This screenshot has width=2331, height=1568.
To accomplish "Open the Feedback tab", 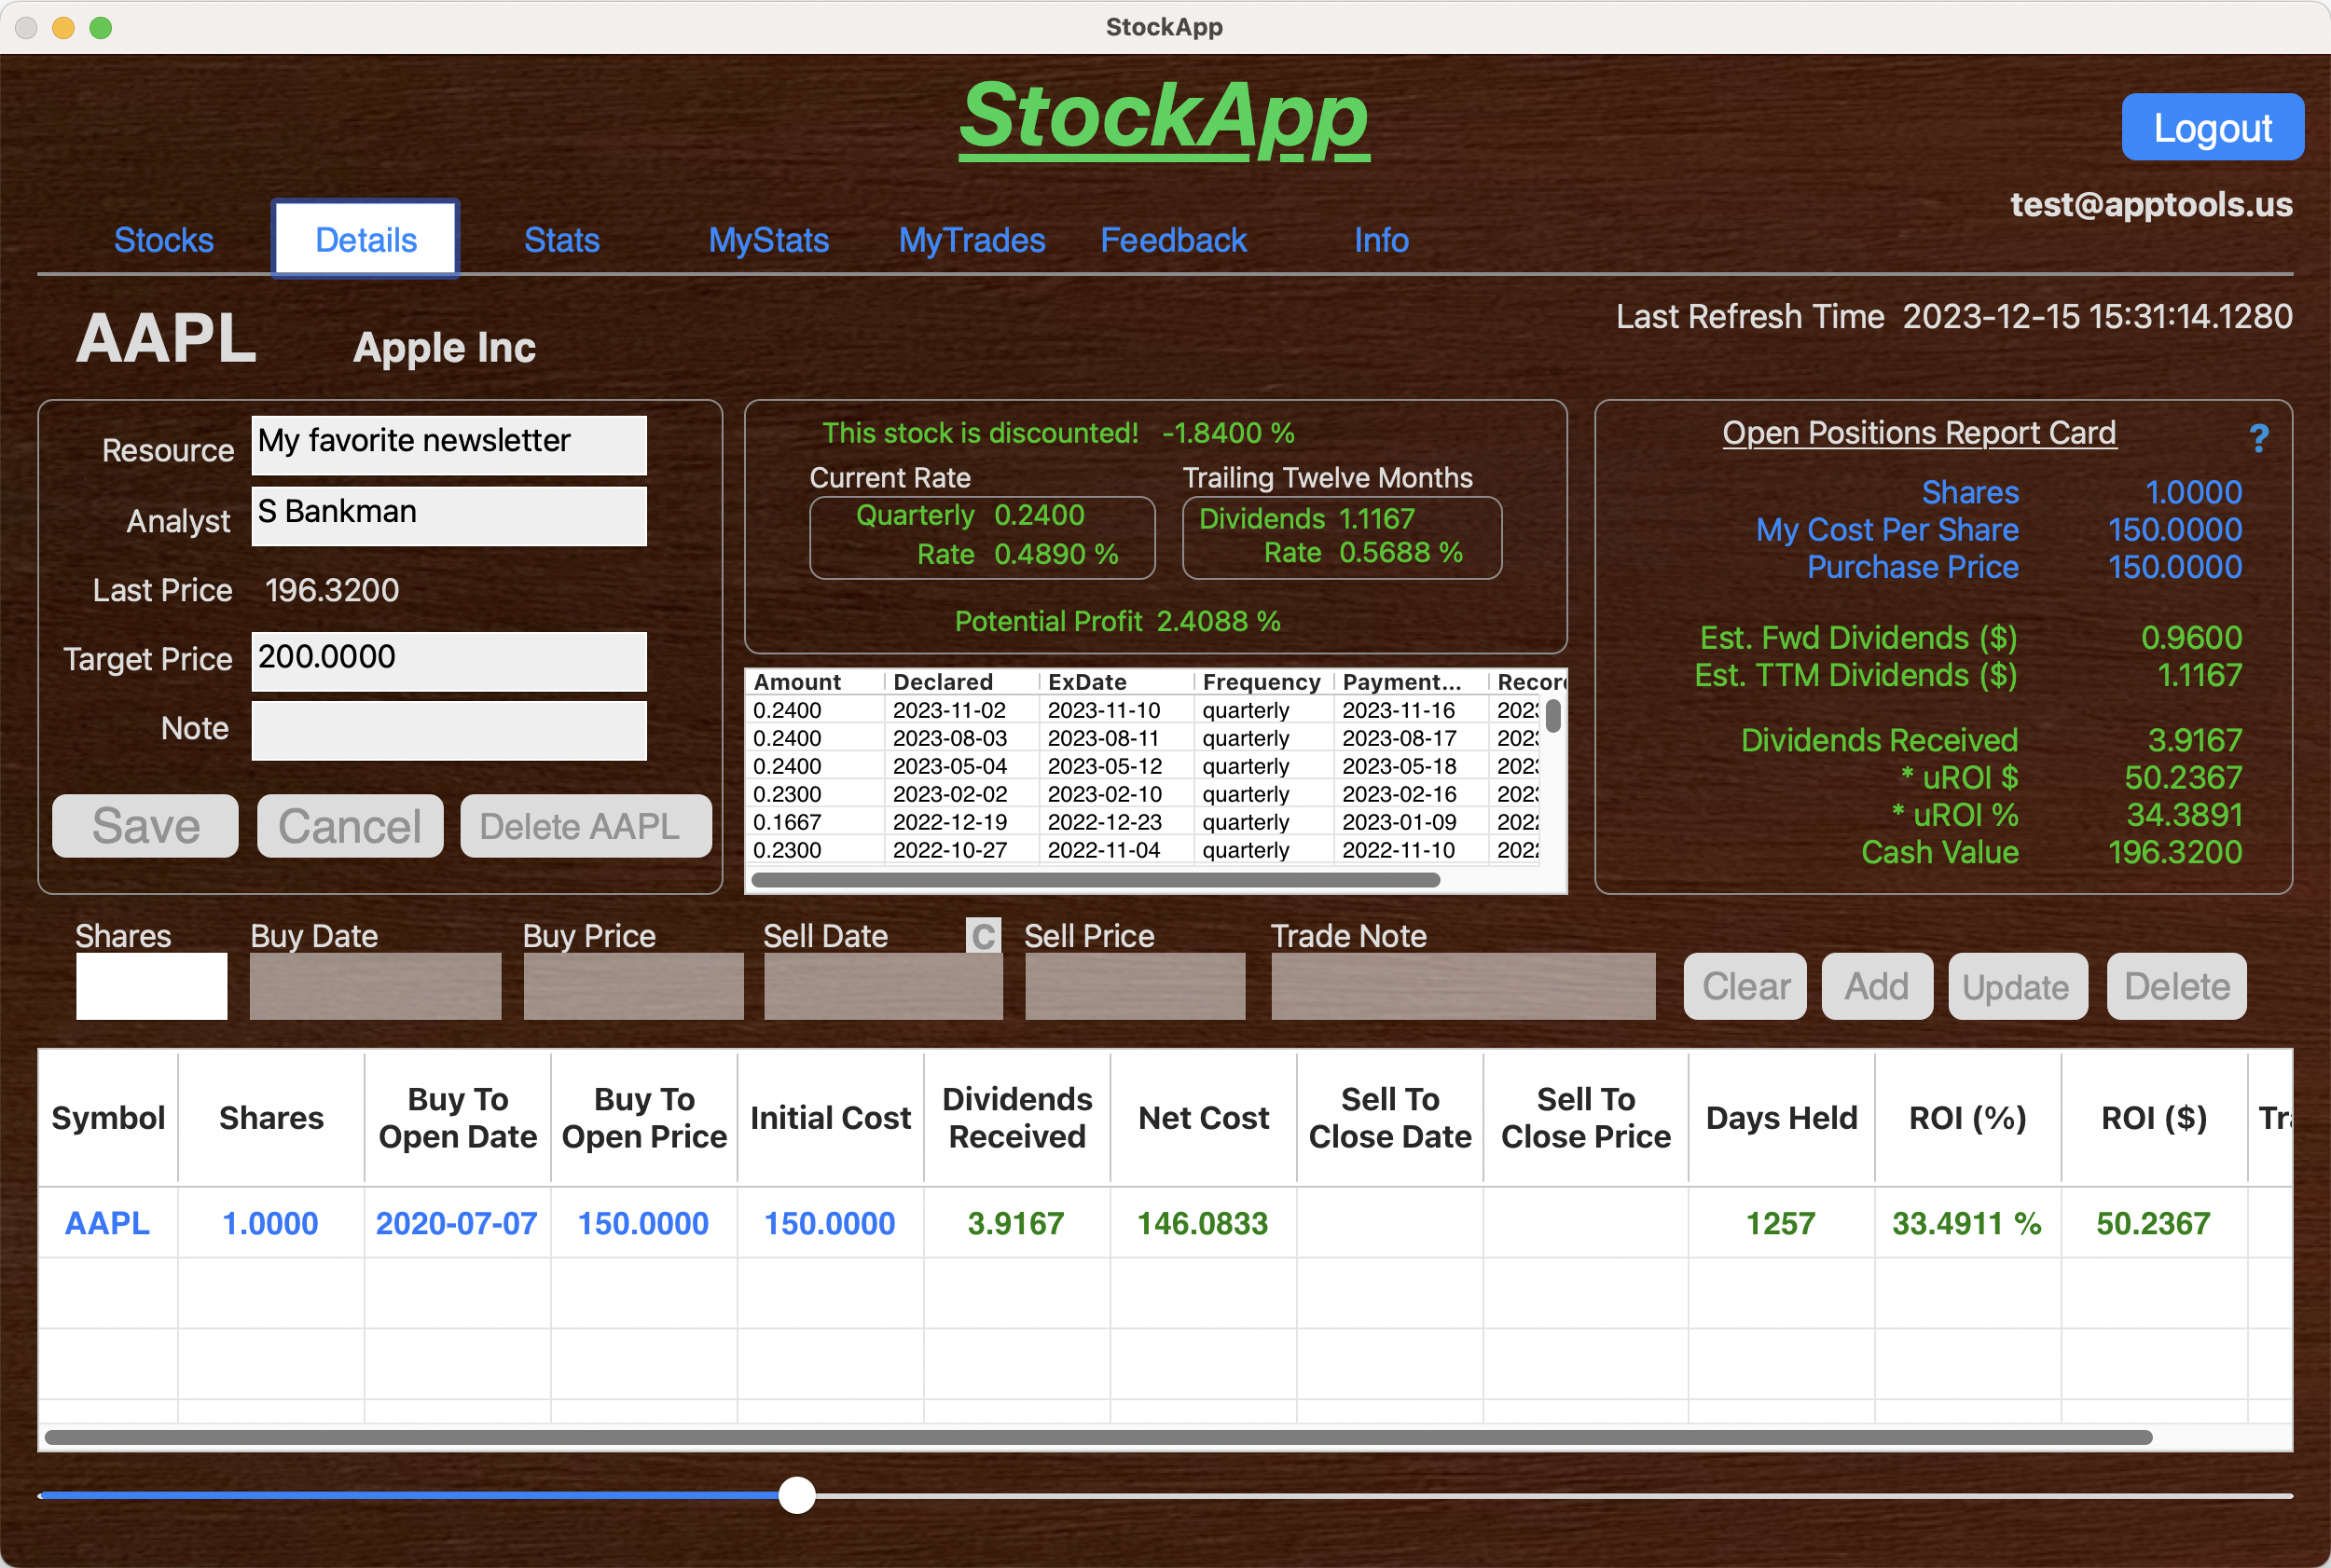I will tap(1173, 240).
